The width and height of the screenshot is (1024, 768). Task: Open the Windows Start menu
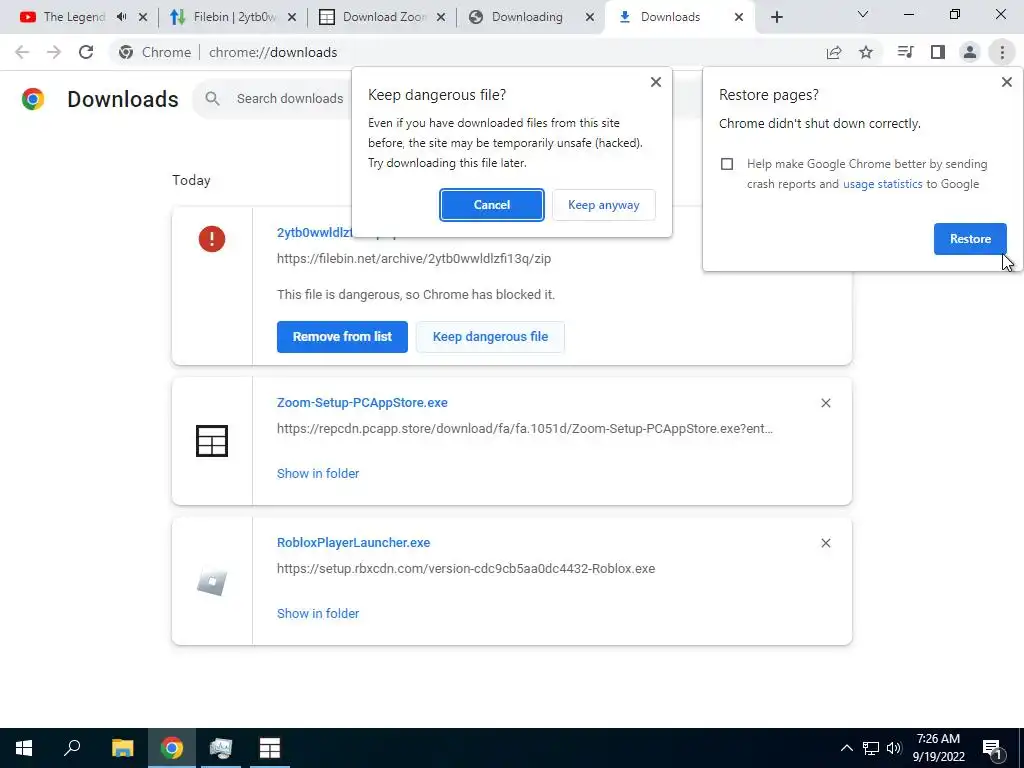coord(24,748)
